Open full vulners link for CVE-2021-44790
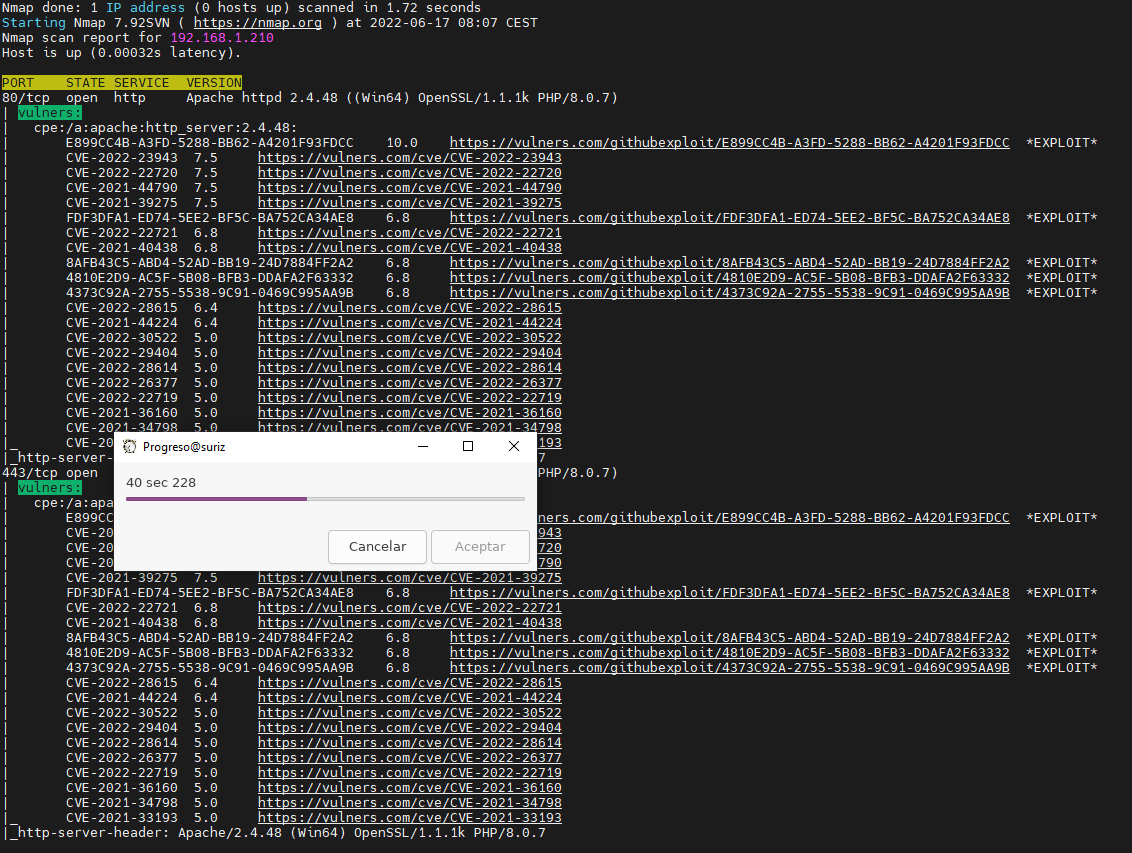 [x=410, y=188]
